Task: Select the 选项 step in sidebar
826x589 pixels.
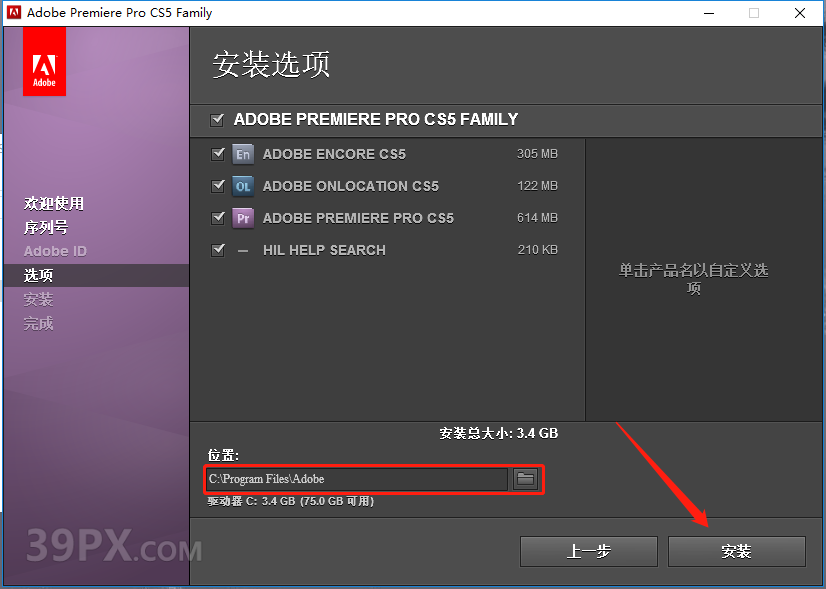Action: (38, 275)
